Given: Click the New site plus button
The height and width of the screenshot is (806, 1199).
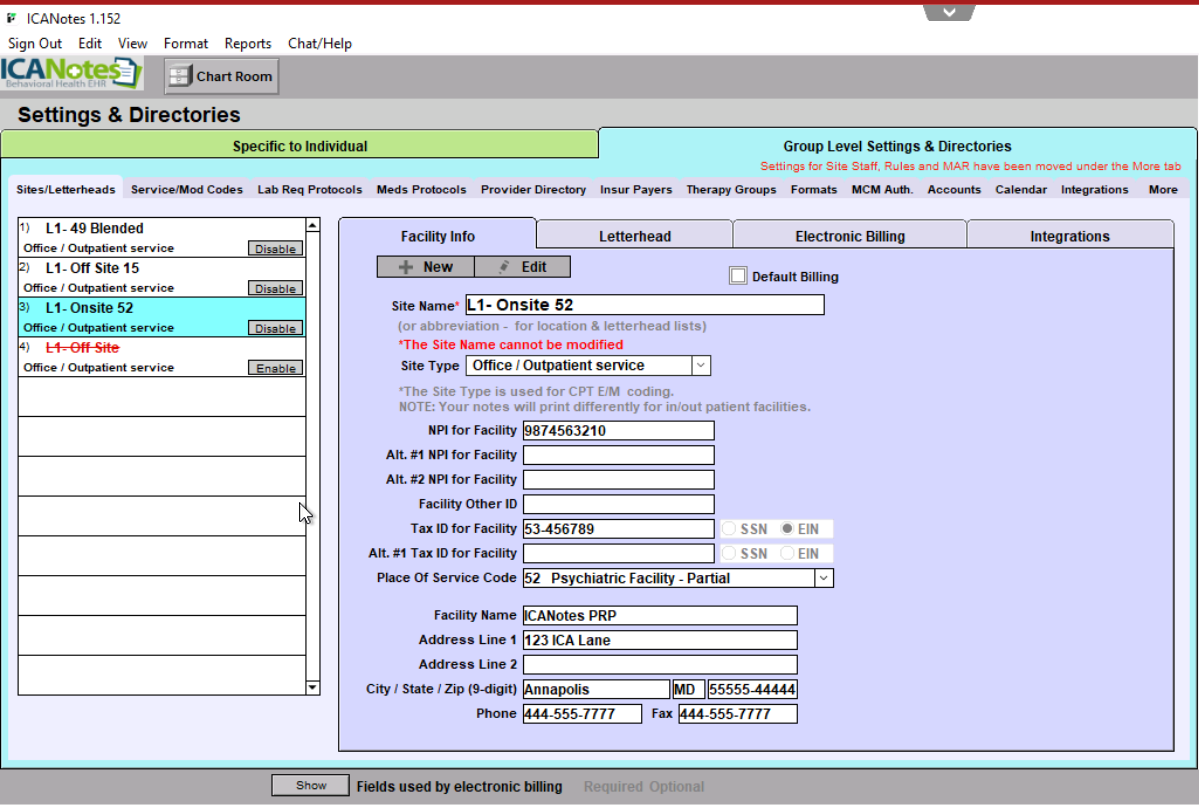Looking at the screenshot, I should coord(425,267).
